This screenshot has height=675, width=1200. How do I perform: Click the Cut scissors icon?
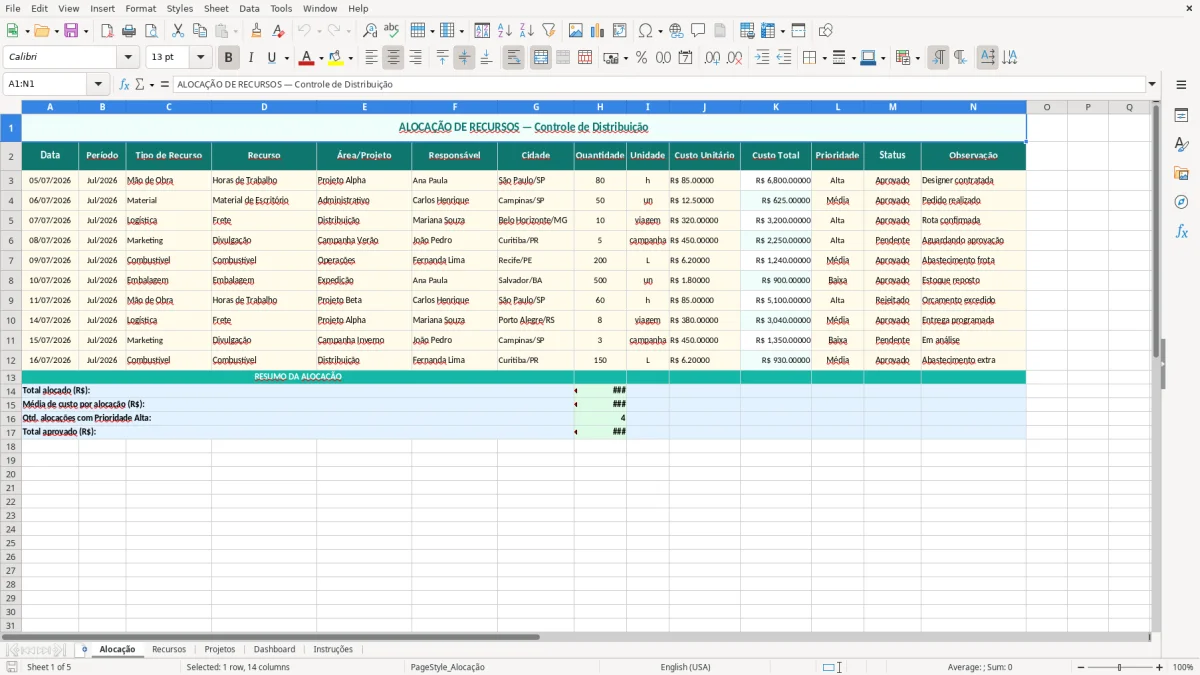point(178,31)
